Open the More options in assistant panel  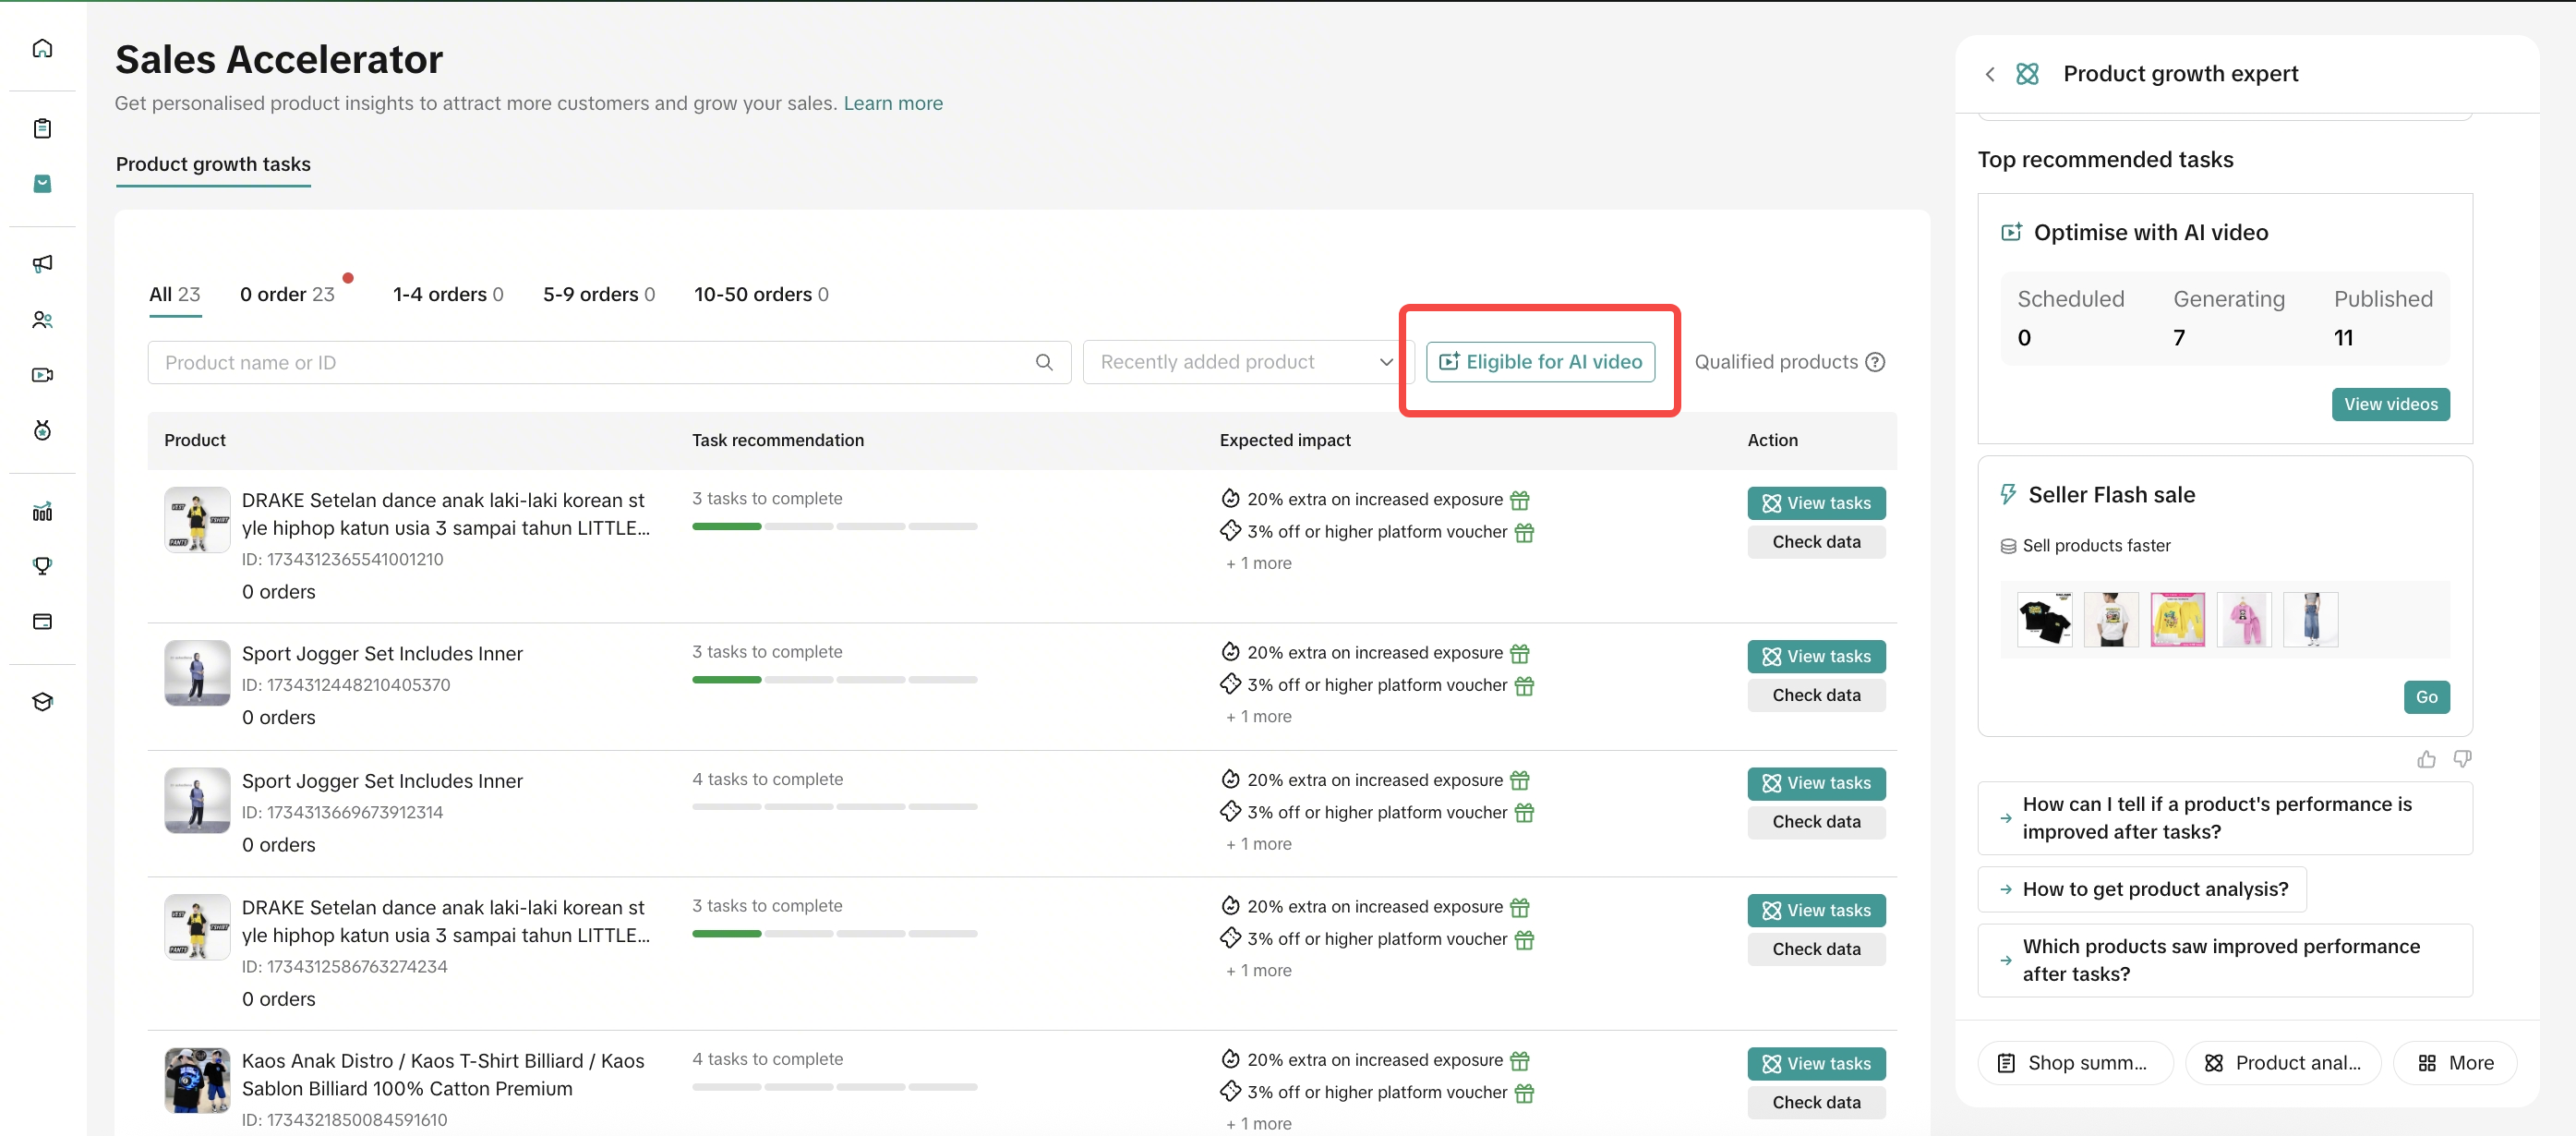pos(2455,1063)
